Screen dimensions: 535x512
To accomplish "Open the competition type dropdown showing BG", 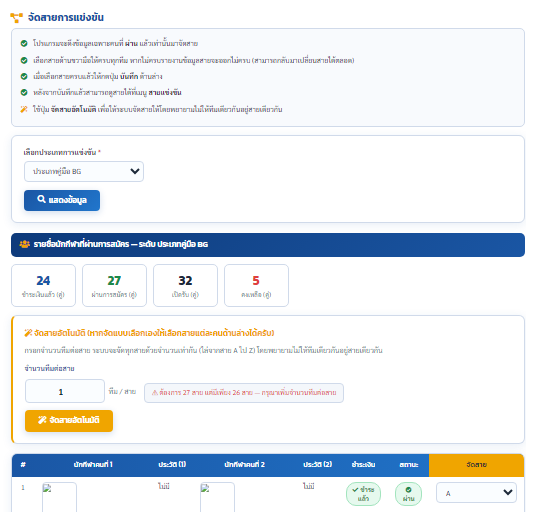I will (x=84, y=172).
